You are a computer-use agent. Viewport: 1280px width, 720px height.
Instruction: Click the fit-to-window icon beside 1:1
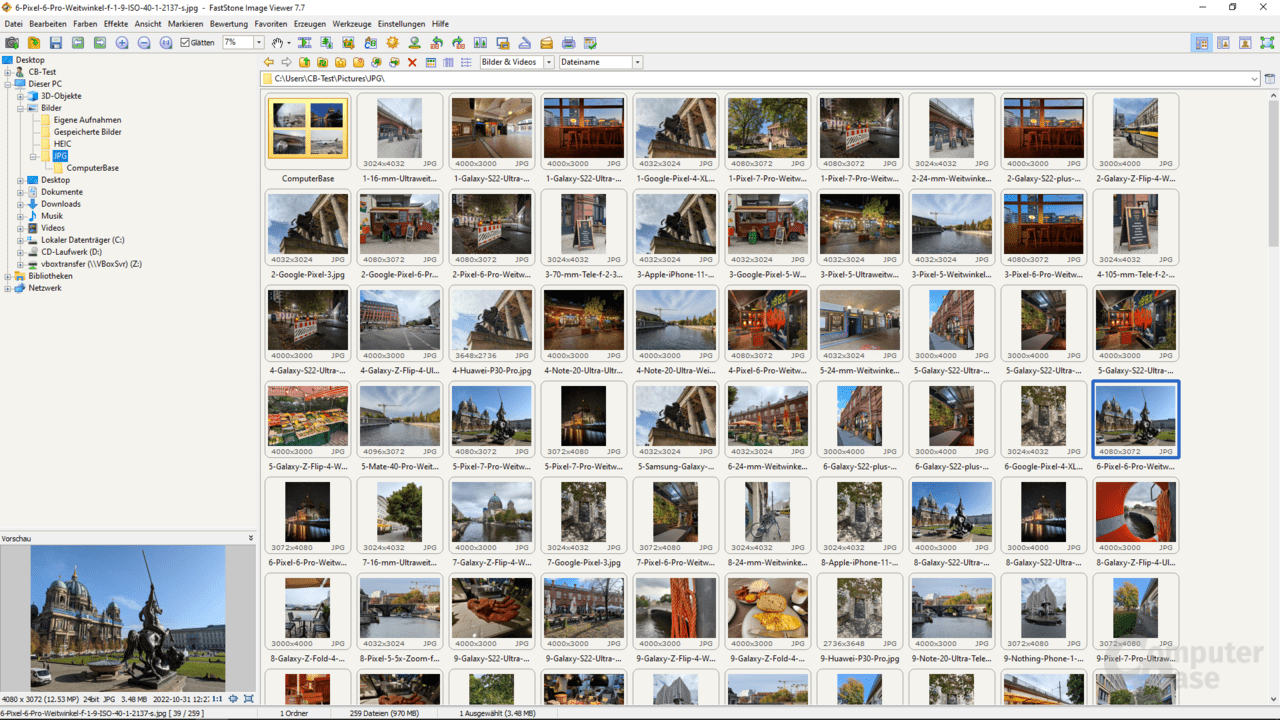click(233, 699)
